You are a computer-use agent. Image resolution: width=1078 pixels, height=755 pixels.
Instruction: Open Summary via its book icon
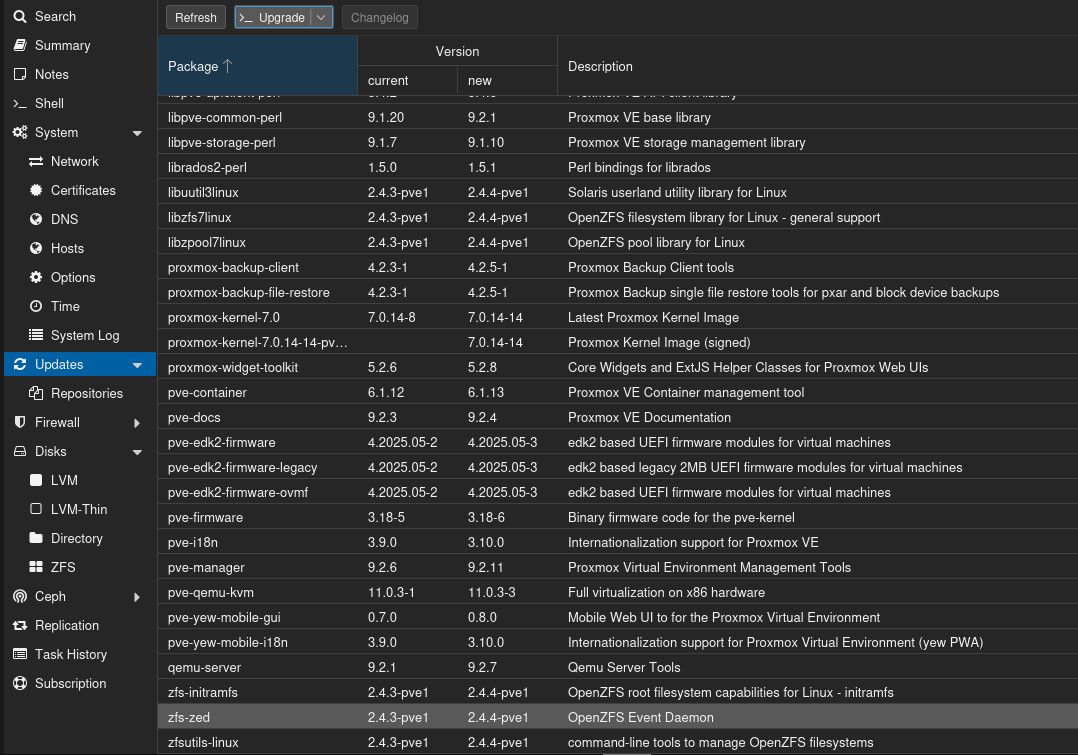[20, 45]
